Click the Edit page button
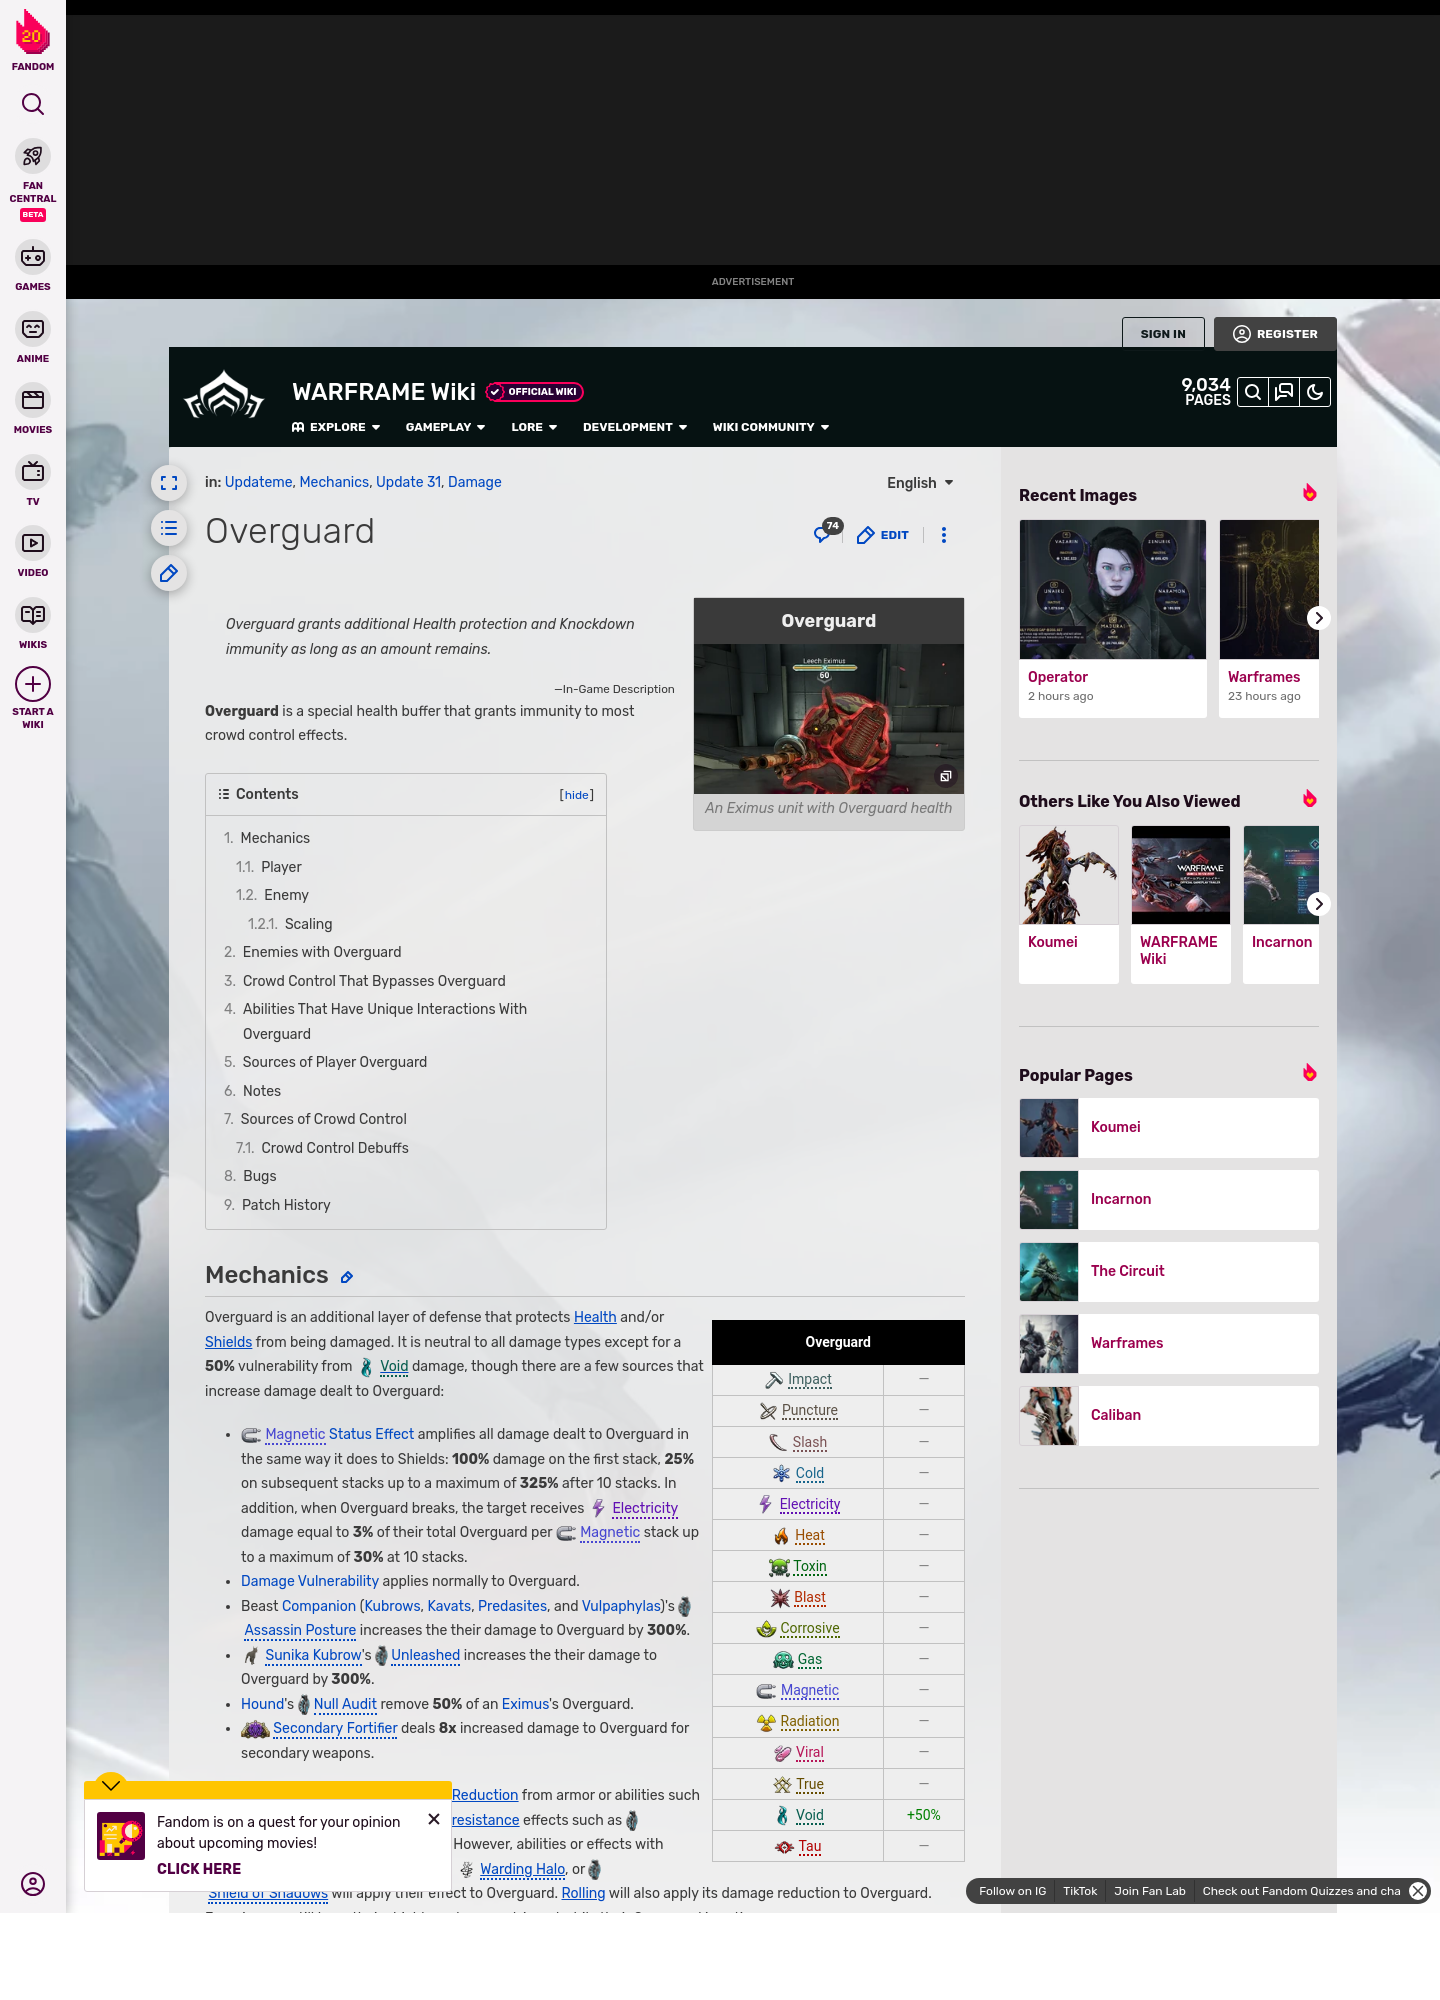 883,535
